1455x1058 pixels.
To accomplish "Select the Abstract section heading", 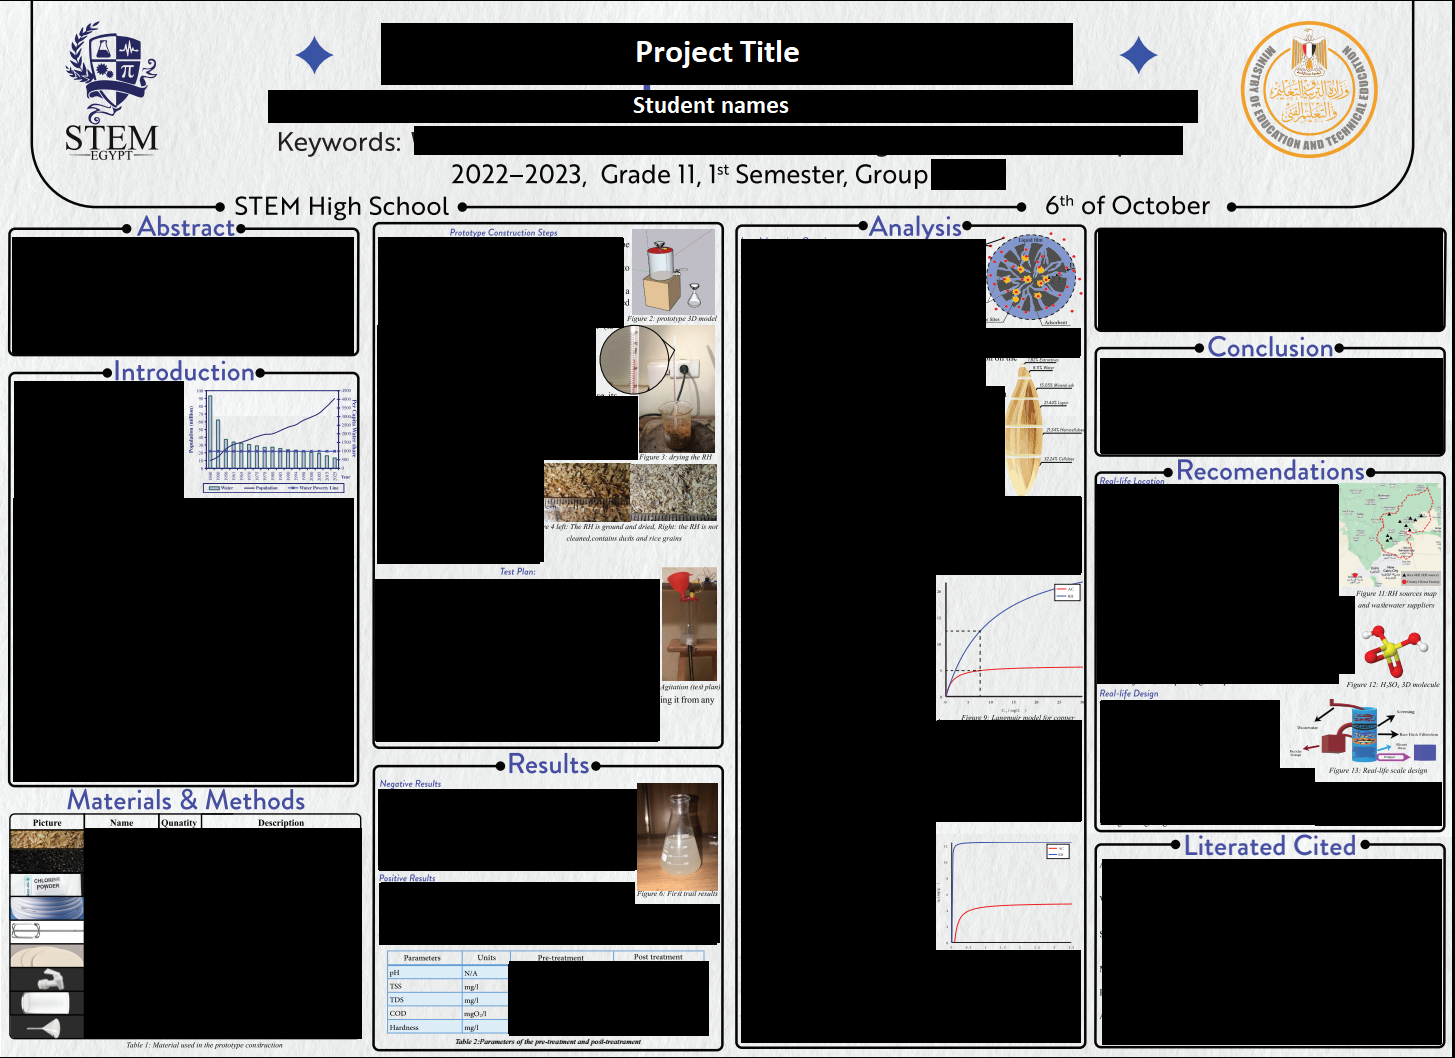I will click(x=186, y=227).
